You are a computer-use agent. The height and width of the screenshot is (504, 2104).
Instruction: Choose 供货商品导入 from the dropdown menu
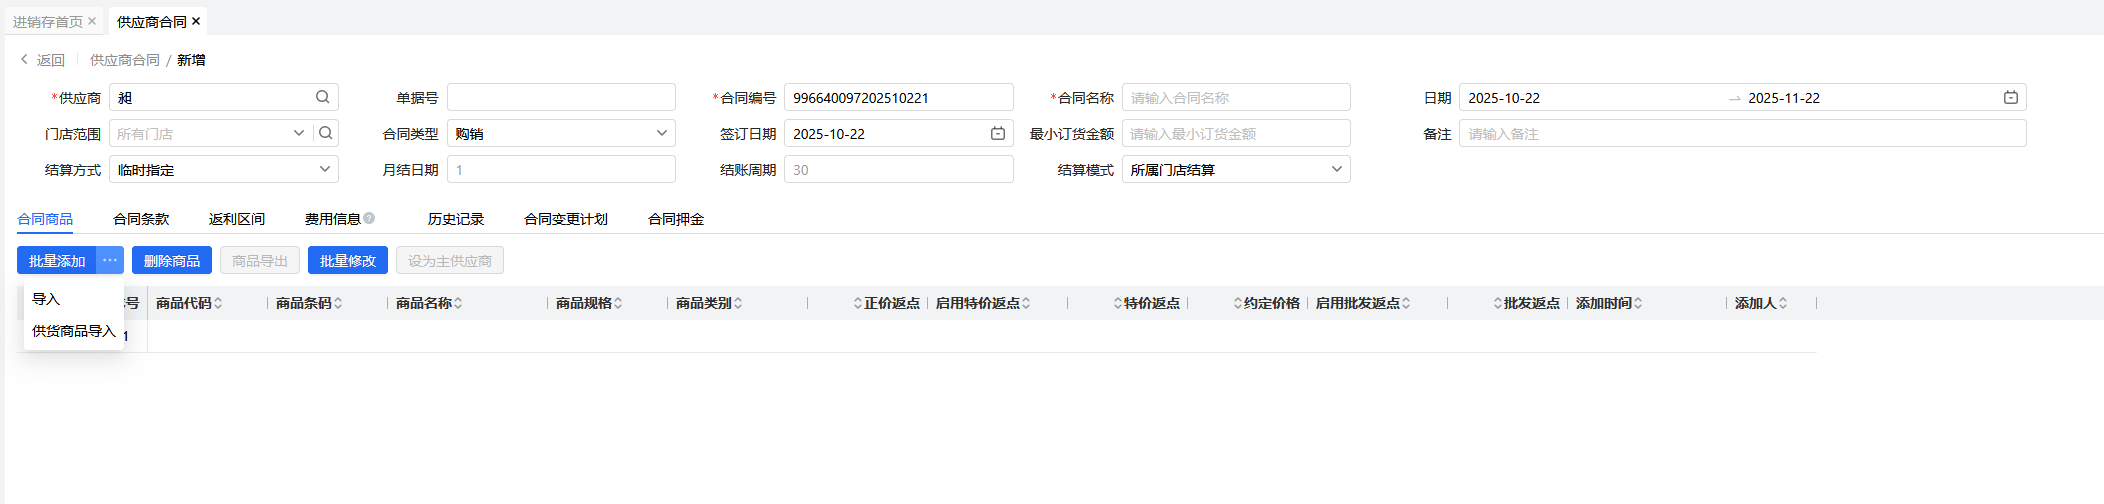point(74,331)
